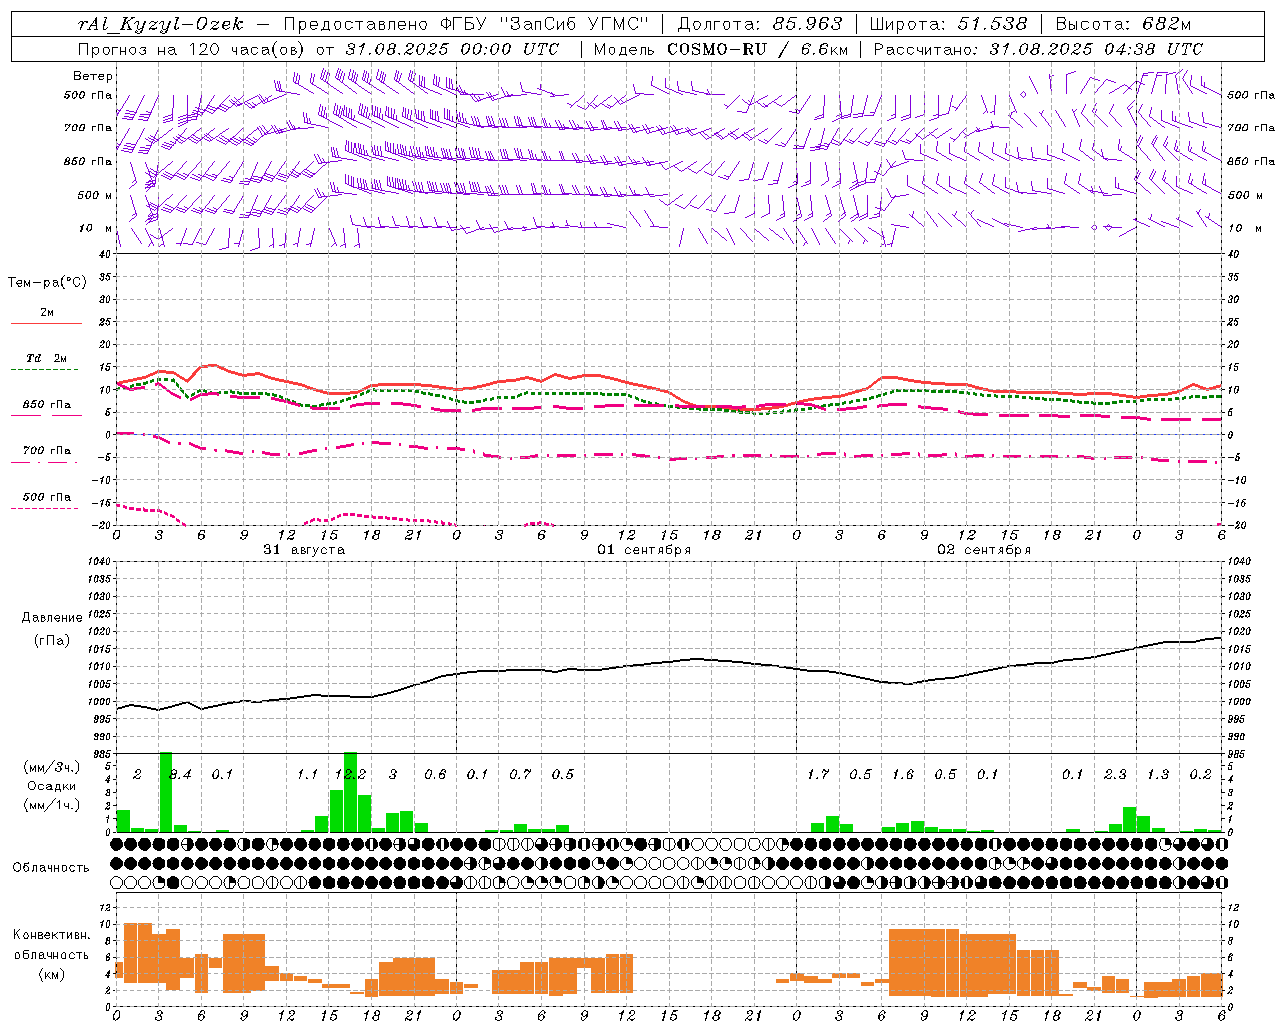Screen dimensions: 1280x1024
Task: Click the 500 м wind level label on left
Action: (95, 195)
